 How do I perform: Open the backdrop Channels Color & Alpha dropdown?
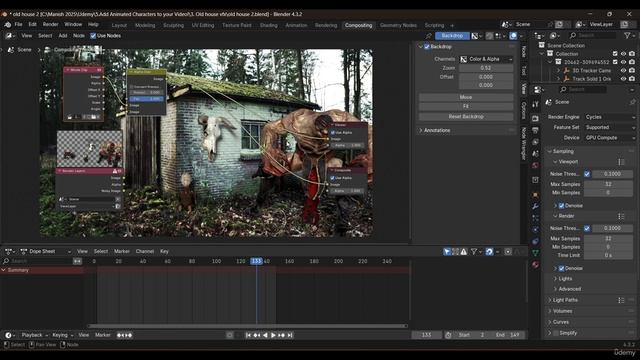(486, 59)
